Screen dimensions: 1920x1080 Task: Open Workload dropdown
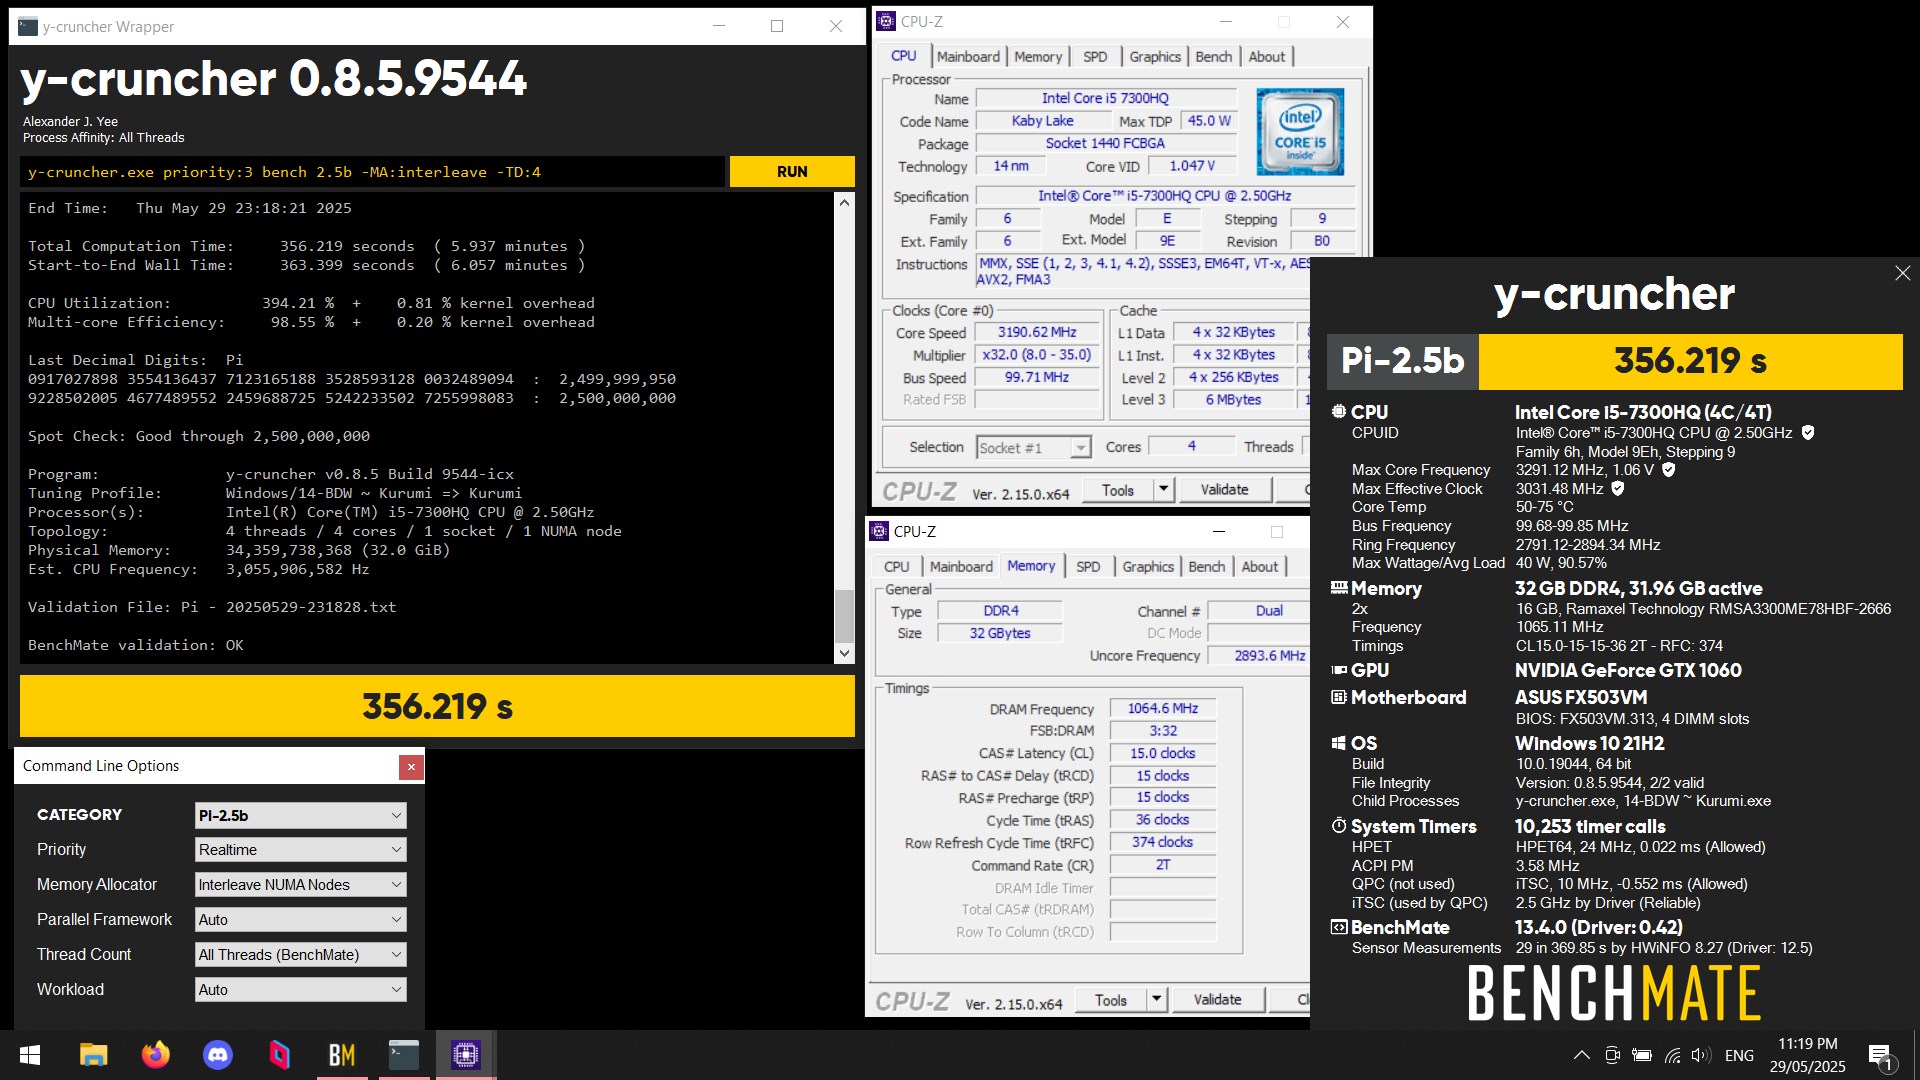click(300, 990)
